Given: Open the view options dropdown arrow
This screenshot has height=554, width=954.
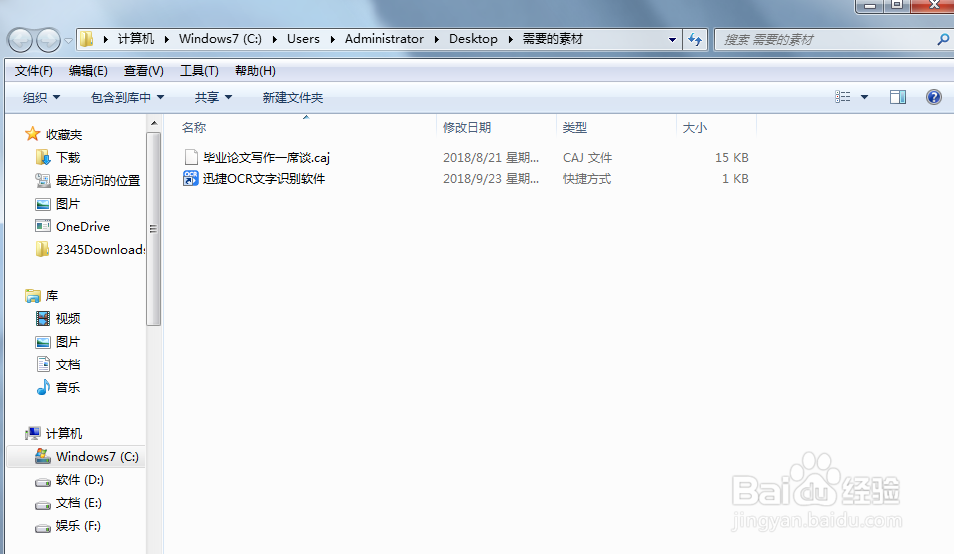Looking at the screenshot, I should coord(864,97).
